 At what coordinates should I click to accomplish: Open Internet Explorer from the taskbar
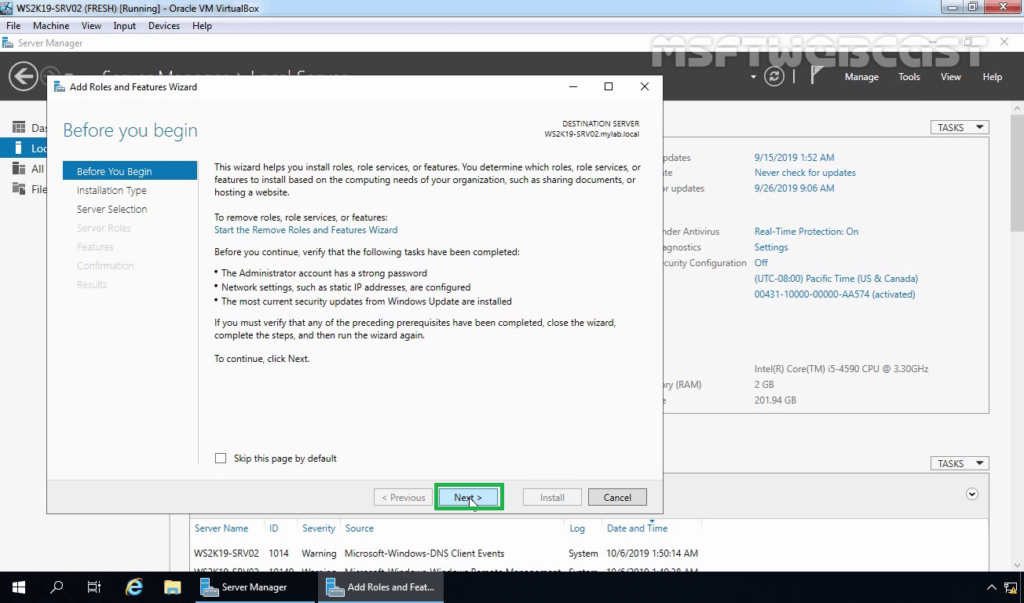point(134,587)
